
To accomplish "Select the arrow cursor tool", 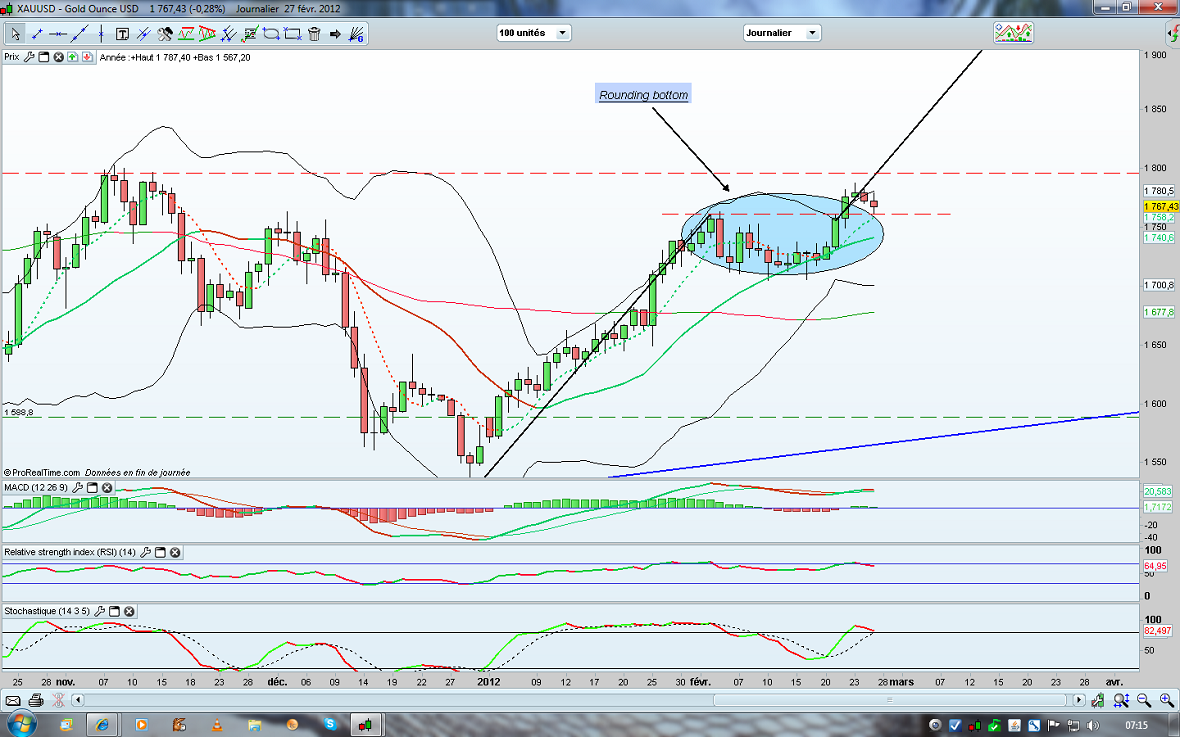I will tap(15, 34).
